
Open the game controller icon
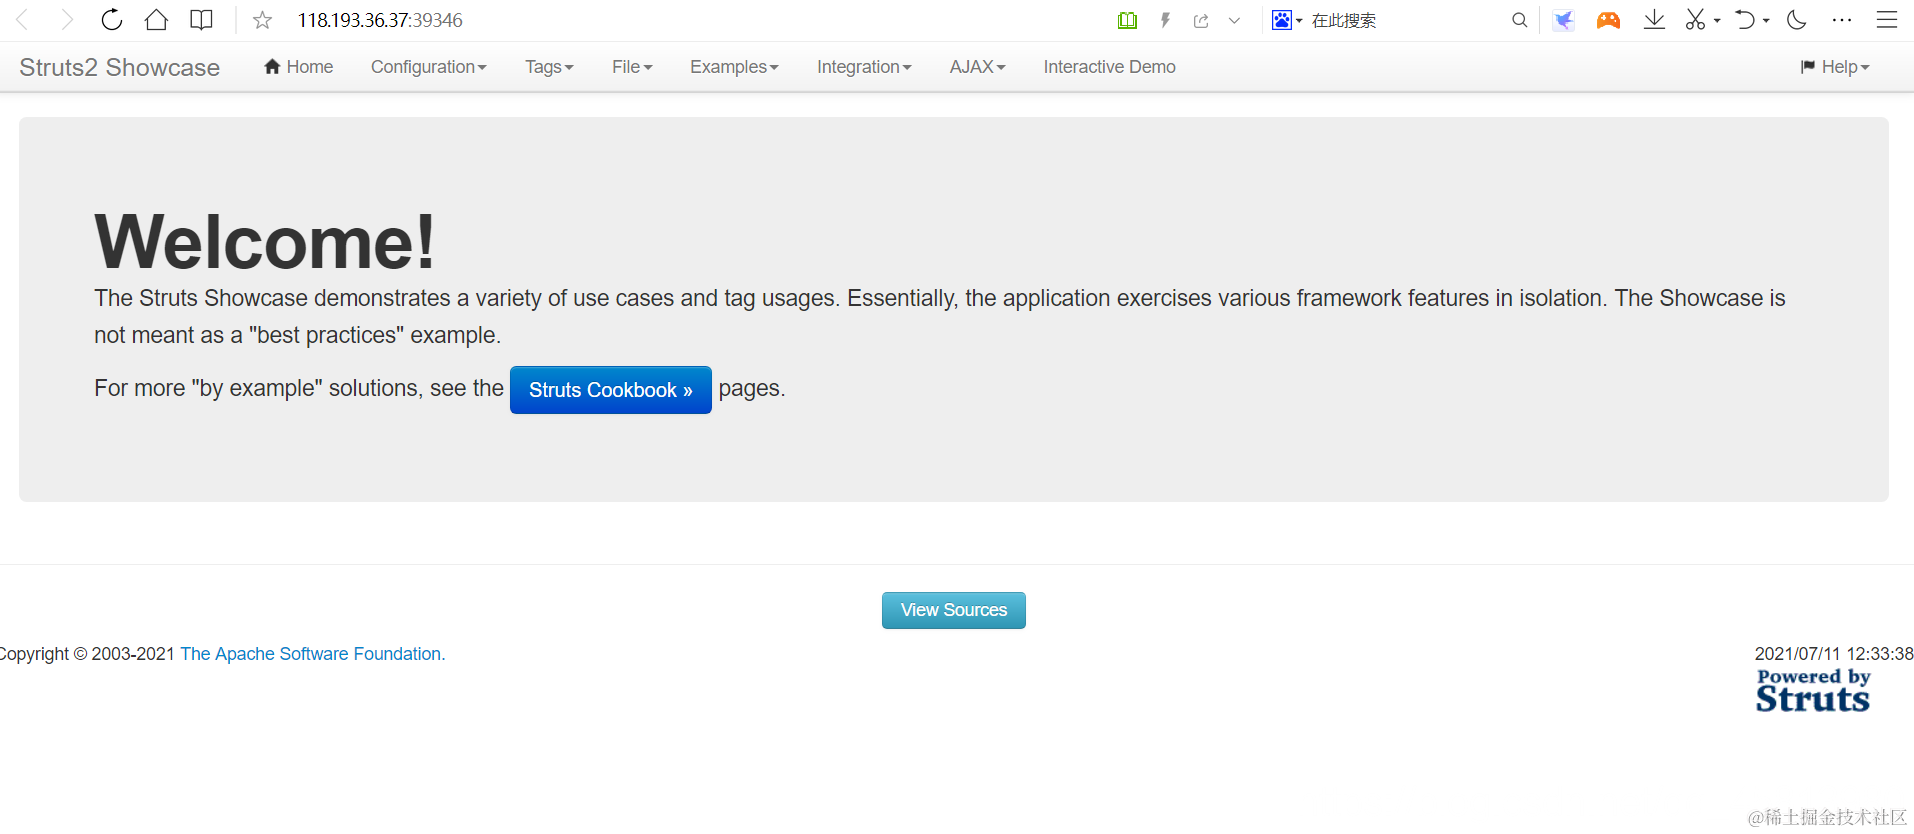(x=1608, y=20)
